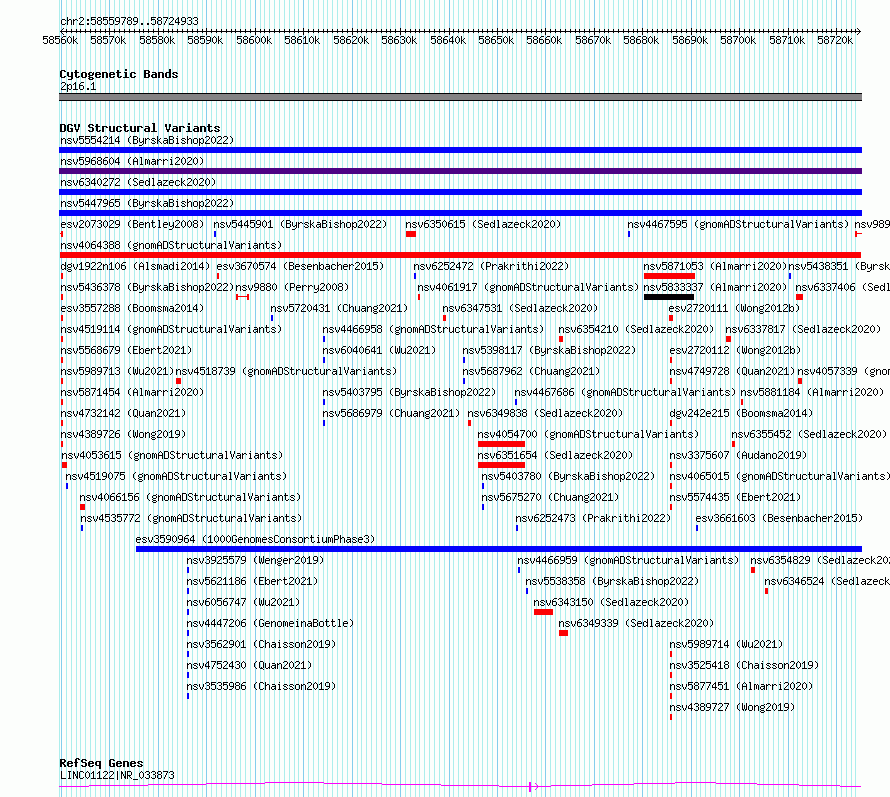The height and width of the screenshot is (797, 890).
Task: Click the black bar under nsv5833337
Action: click(x=669, y=297)
